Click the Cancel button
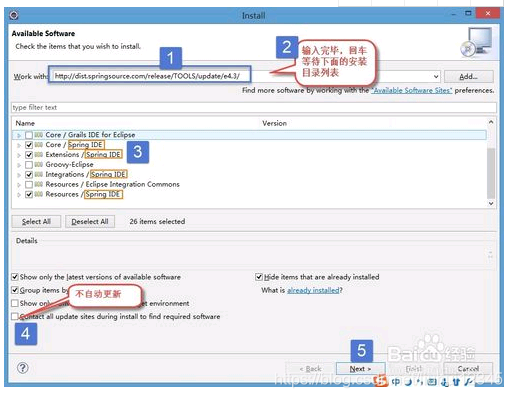This screenshot has height=398, width=513. [x=468, y=369]
